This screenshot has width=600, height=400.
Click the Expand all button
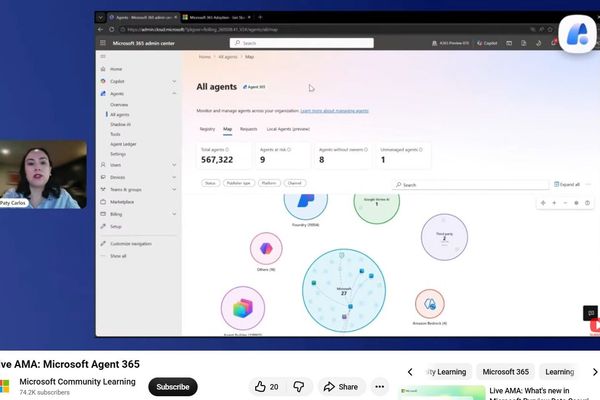click(567, 184)
